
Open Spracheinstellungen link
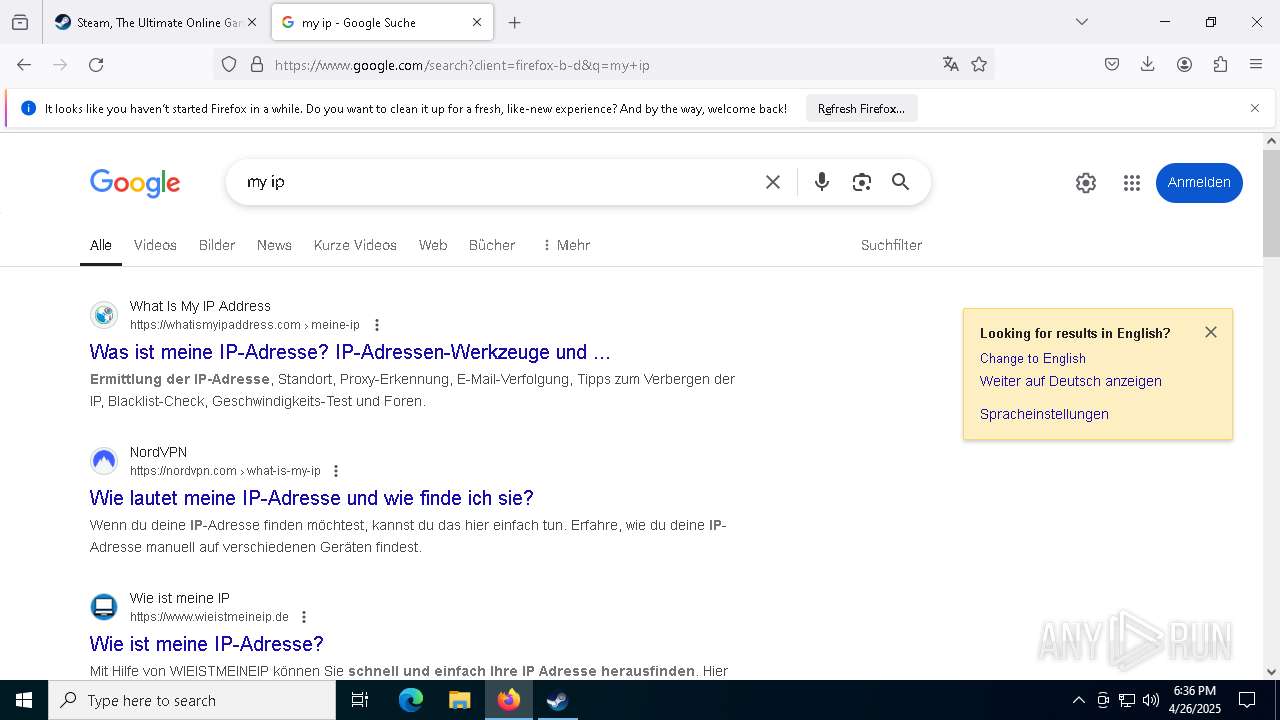click(x=1044, y=414)
